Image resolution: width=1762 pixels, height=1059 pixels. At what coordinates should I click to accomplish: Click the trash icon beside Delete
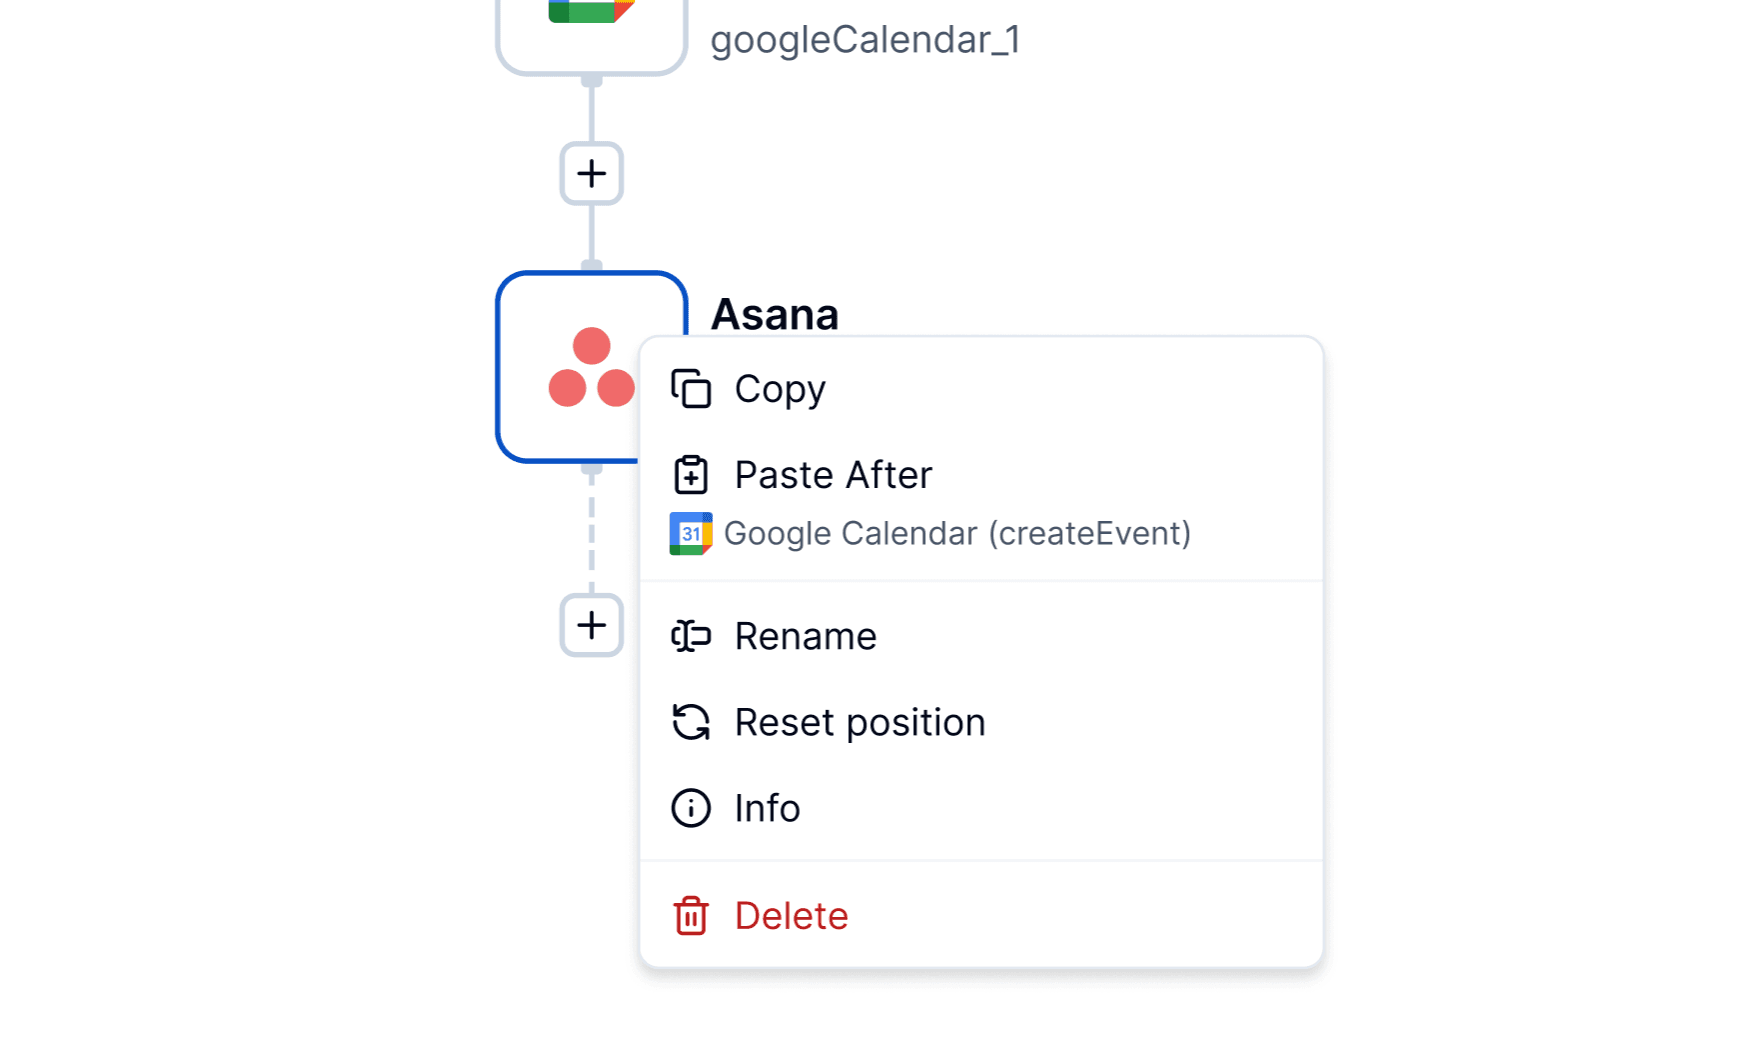tap(691, 915)
